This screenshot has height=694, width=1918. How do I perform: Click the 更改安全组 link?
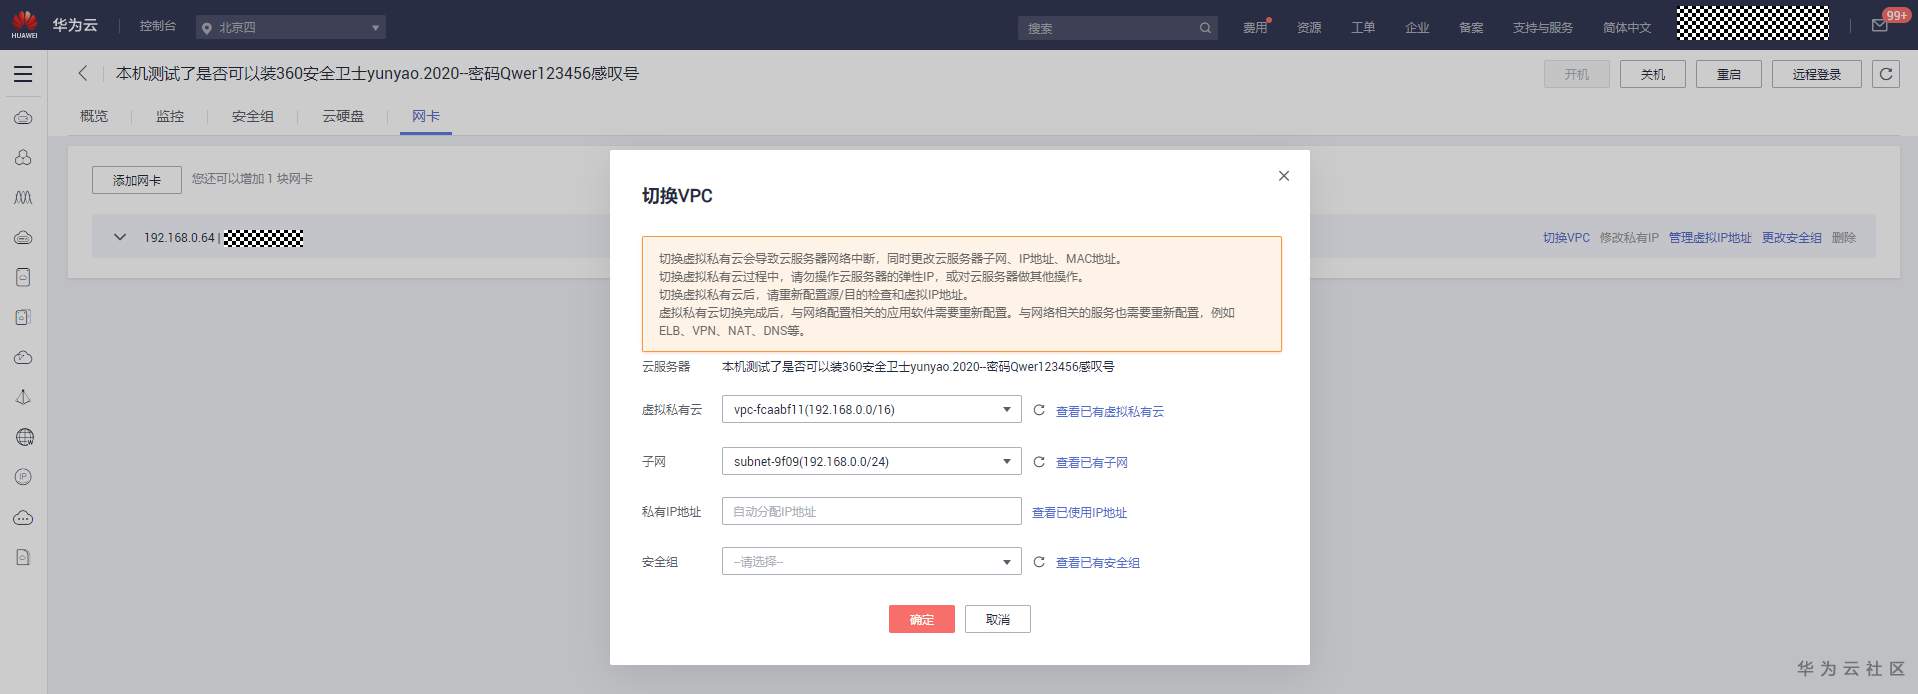coord(1792,237)
